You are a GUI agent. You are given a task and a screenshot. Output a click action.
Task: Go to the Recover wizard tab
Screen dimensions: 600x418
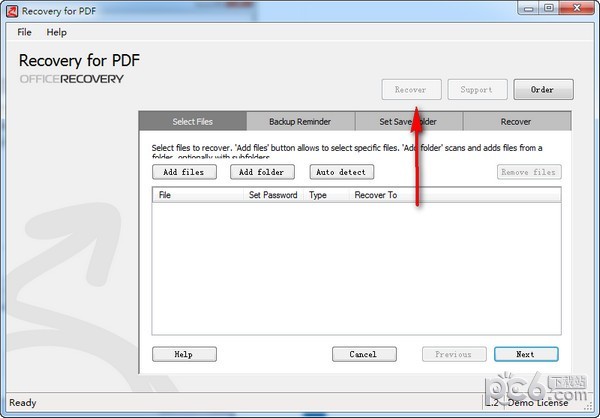tap(517, 121)
